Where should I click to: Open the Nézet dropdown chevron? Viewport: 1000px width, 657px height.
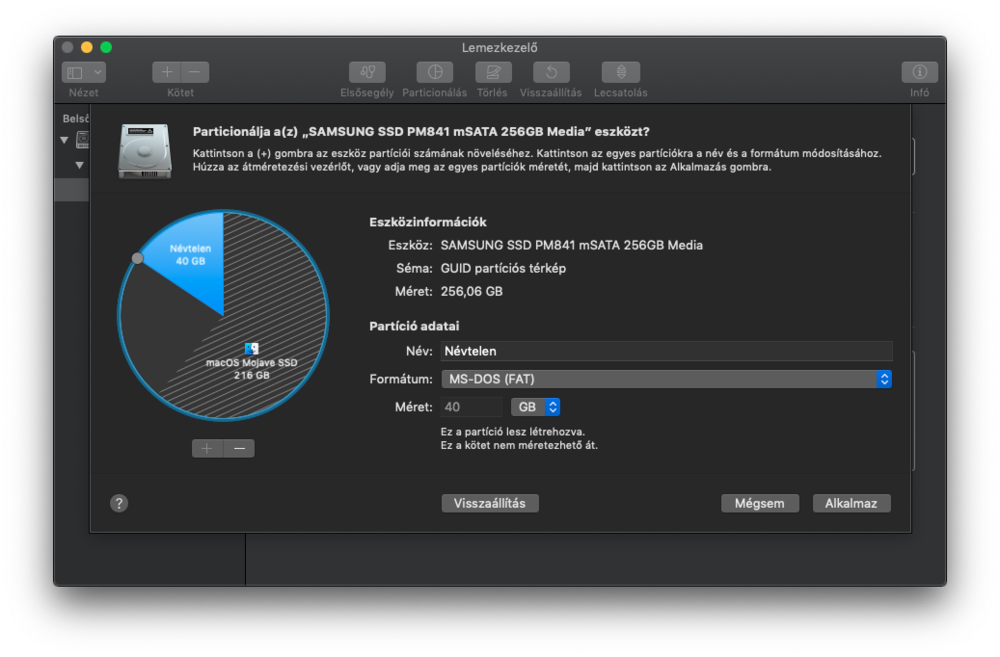[98, 73]
